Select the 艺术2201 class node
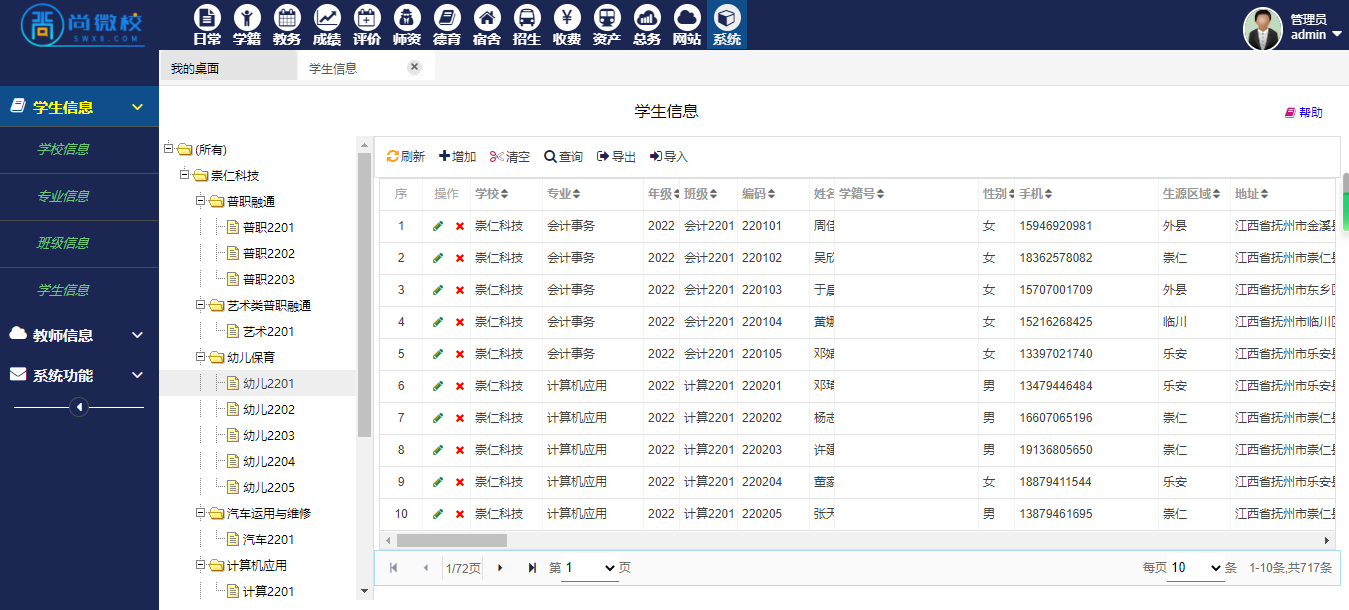Viewport: 1349px width, 610px height. click(268, 331)
